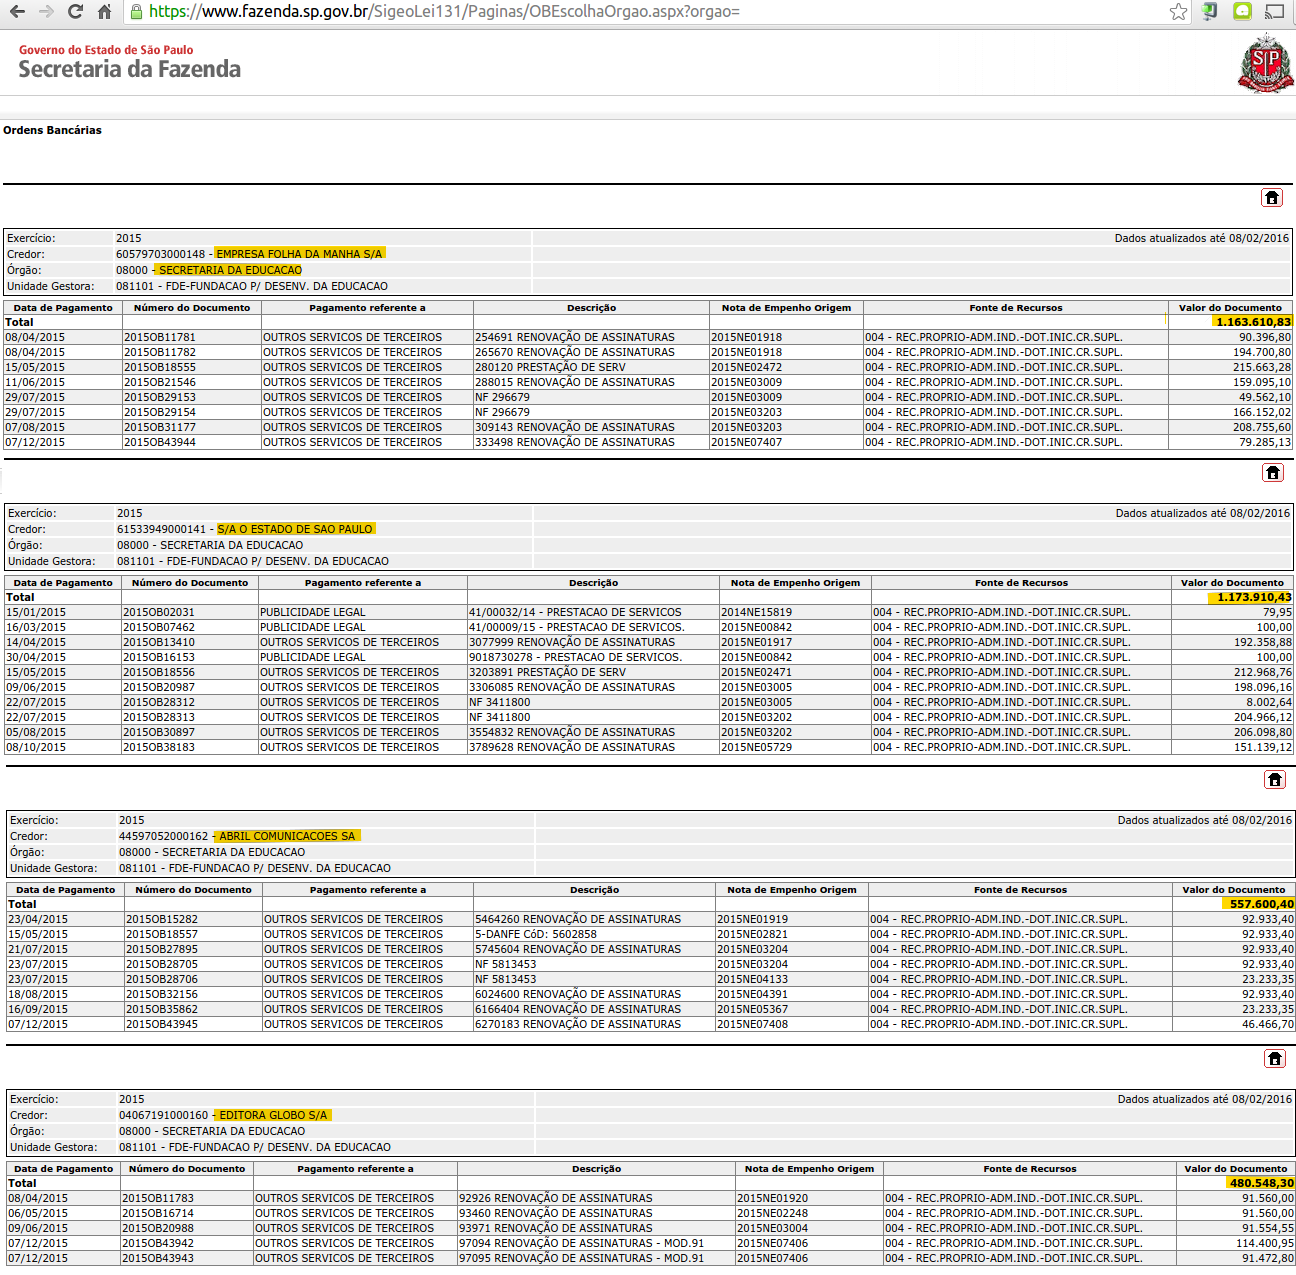Click the Data de Pagamento column header in first table

[x=63, y=308]
